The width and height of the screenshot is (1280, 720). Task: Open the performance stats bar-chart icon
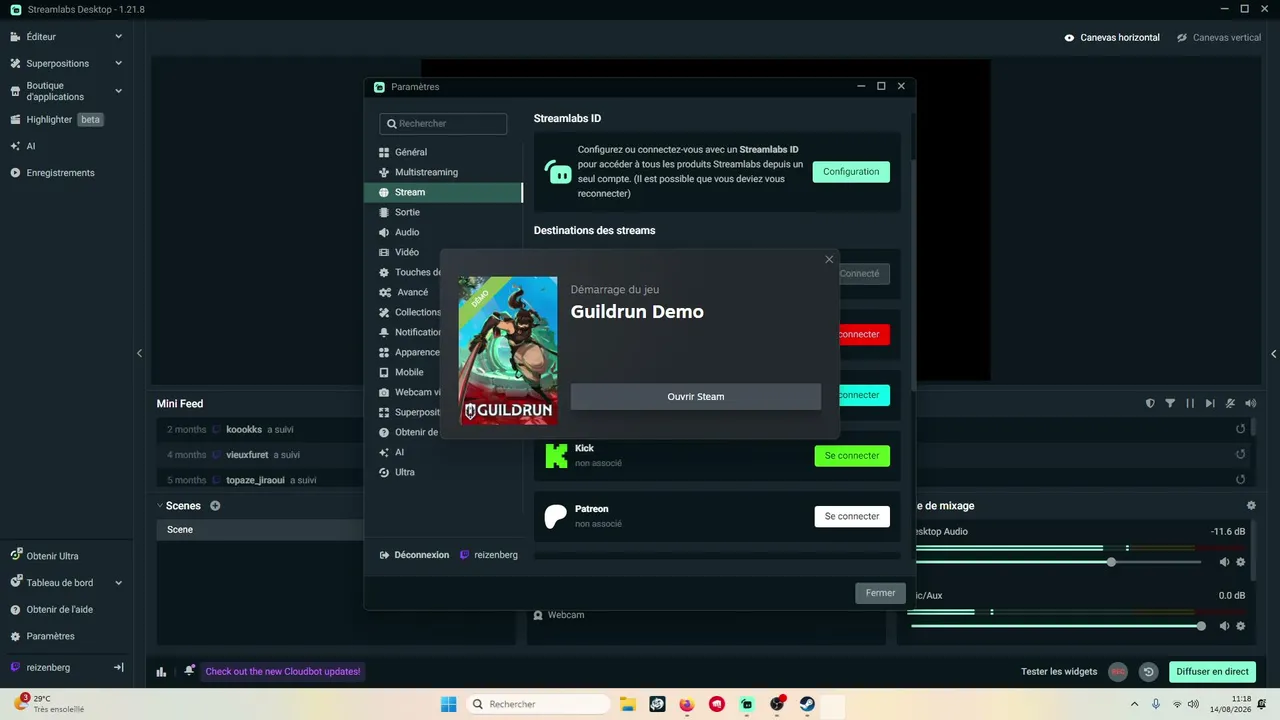click(x=161, y=672)
